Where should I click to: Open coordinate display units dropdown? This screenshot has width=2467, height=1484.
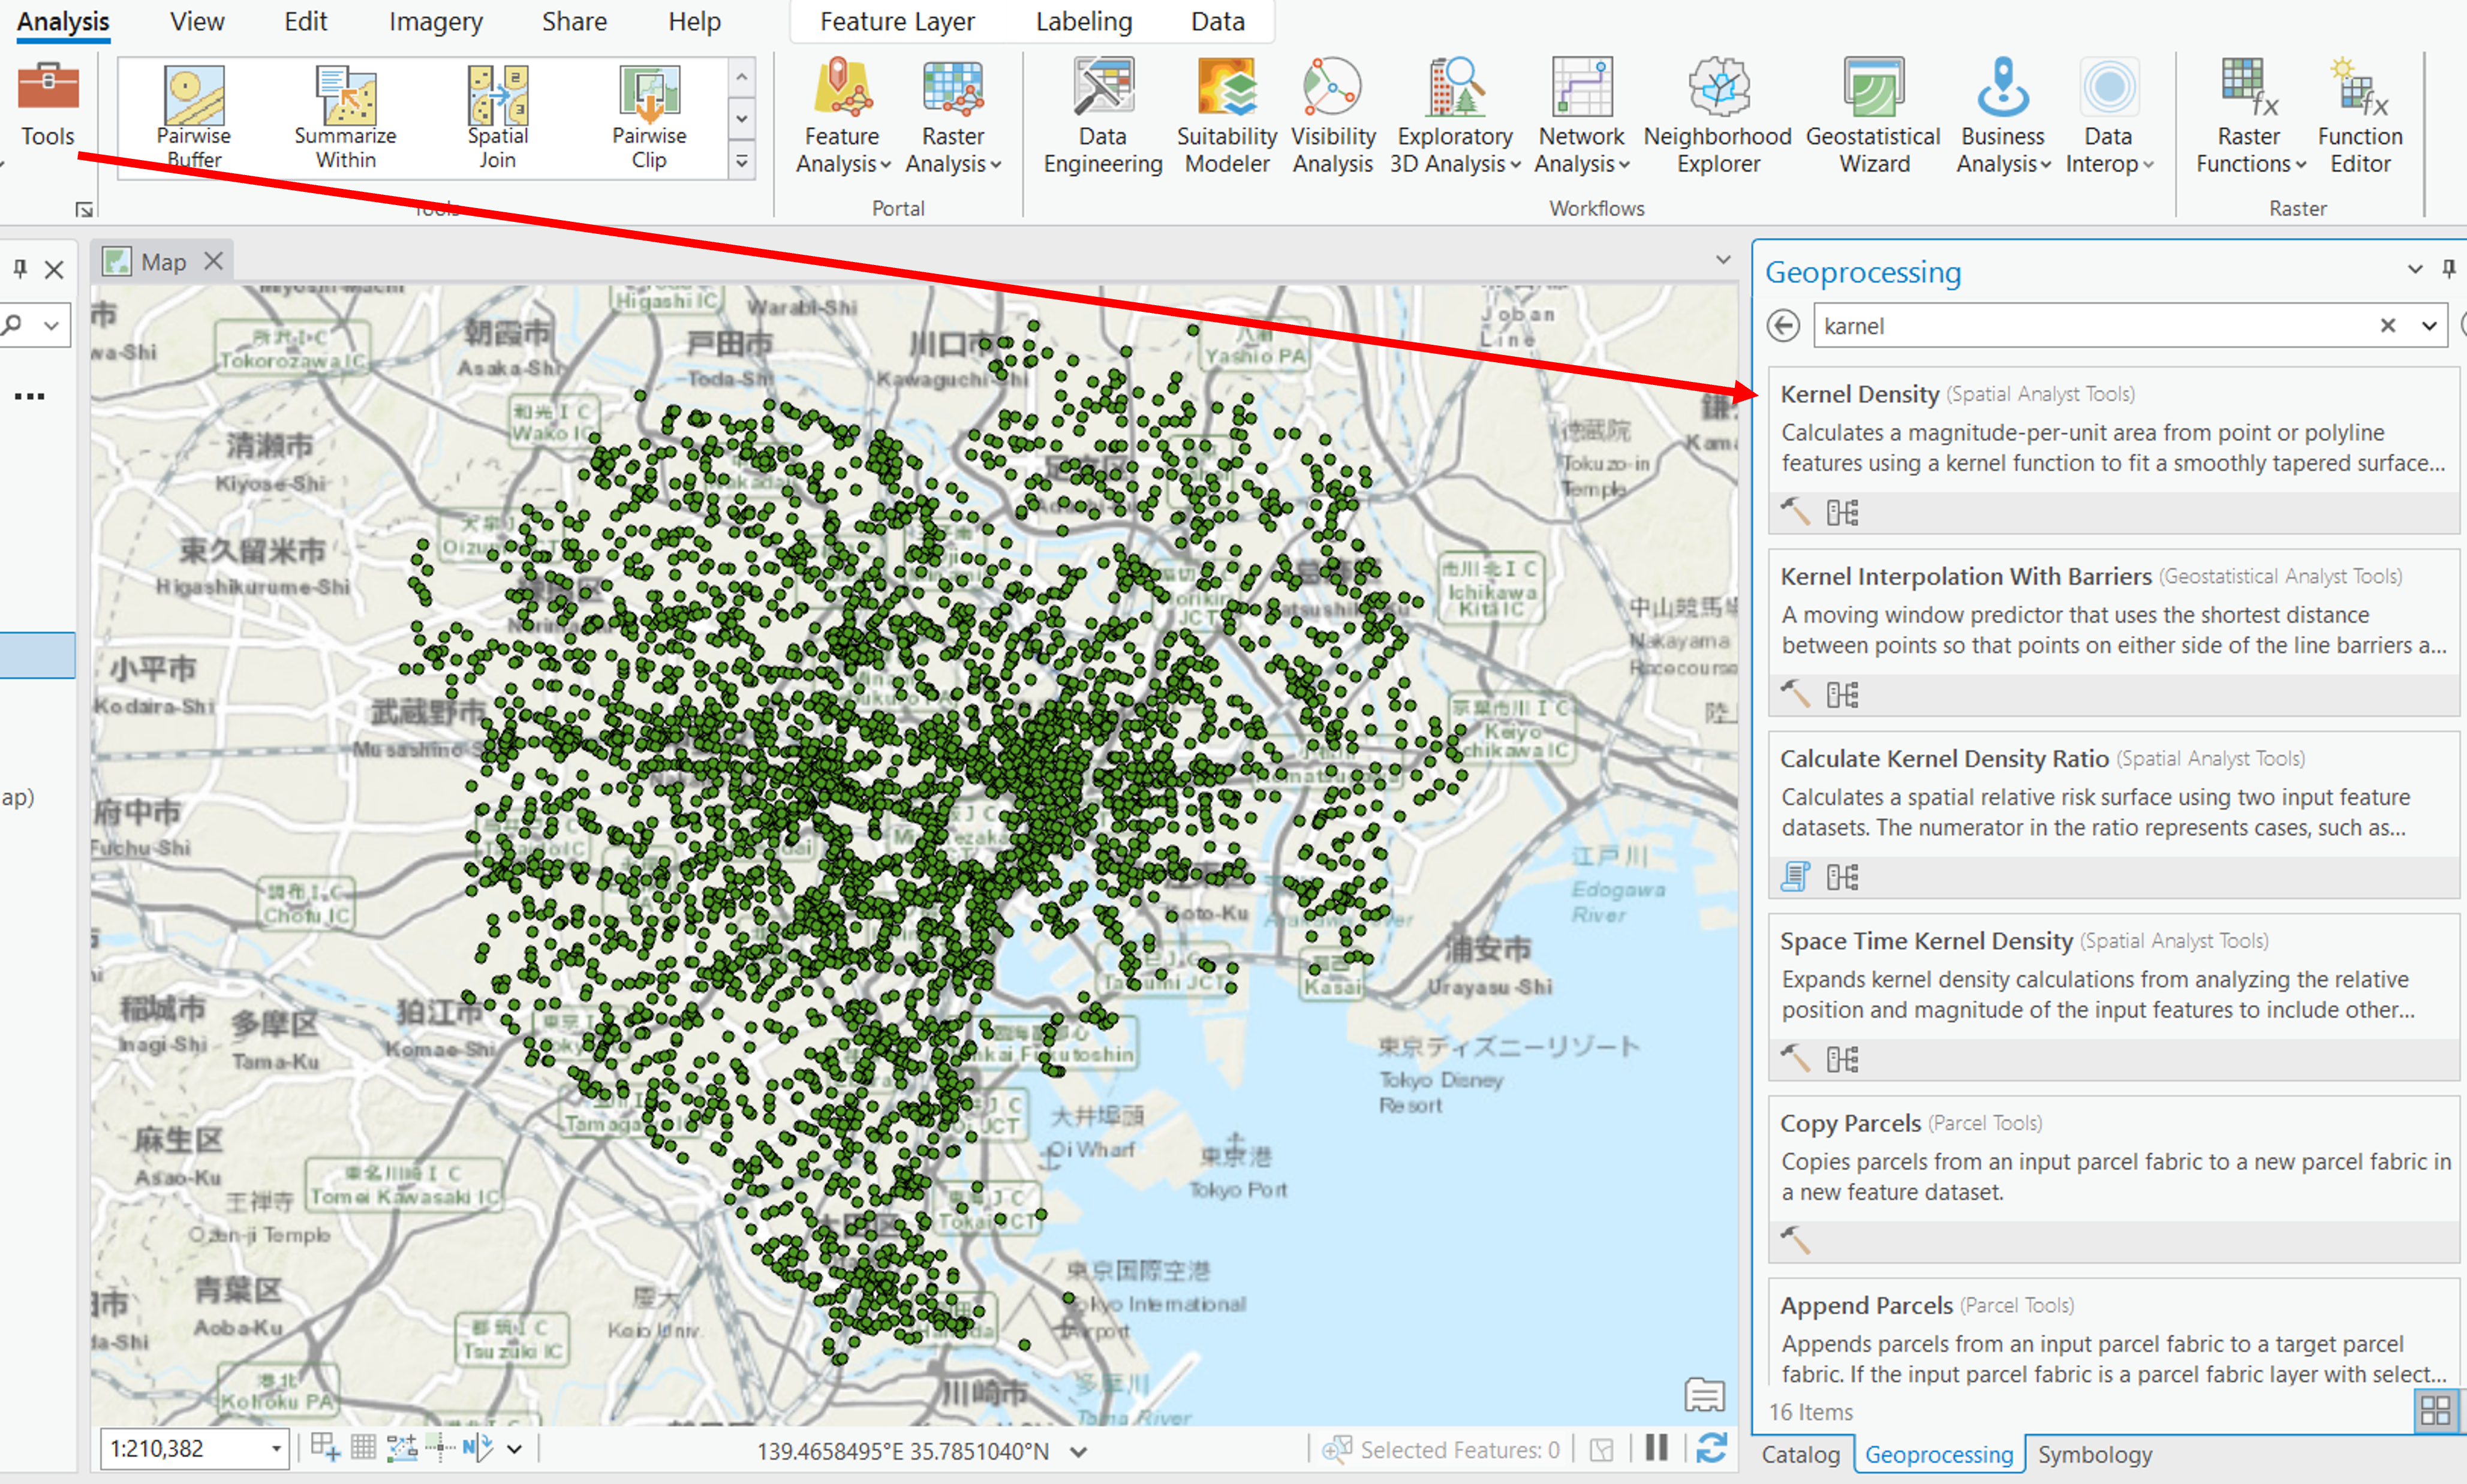tap(1079, 1451)
